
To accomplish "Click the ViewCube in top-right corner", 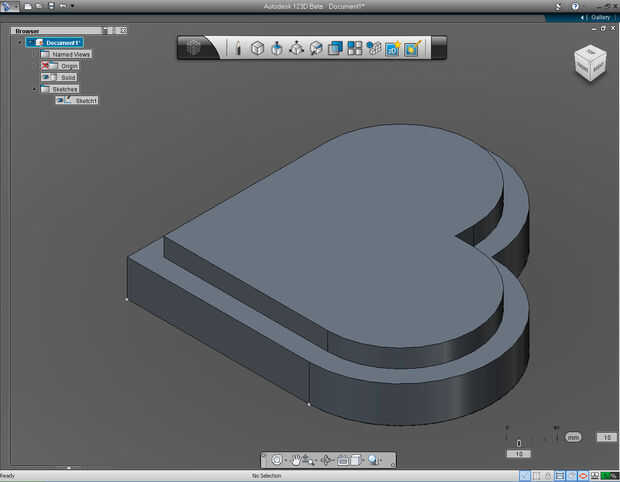I will 589,64.
